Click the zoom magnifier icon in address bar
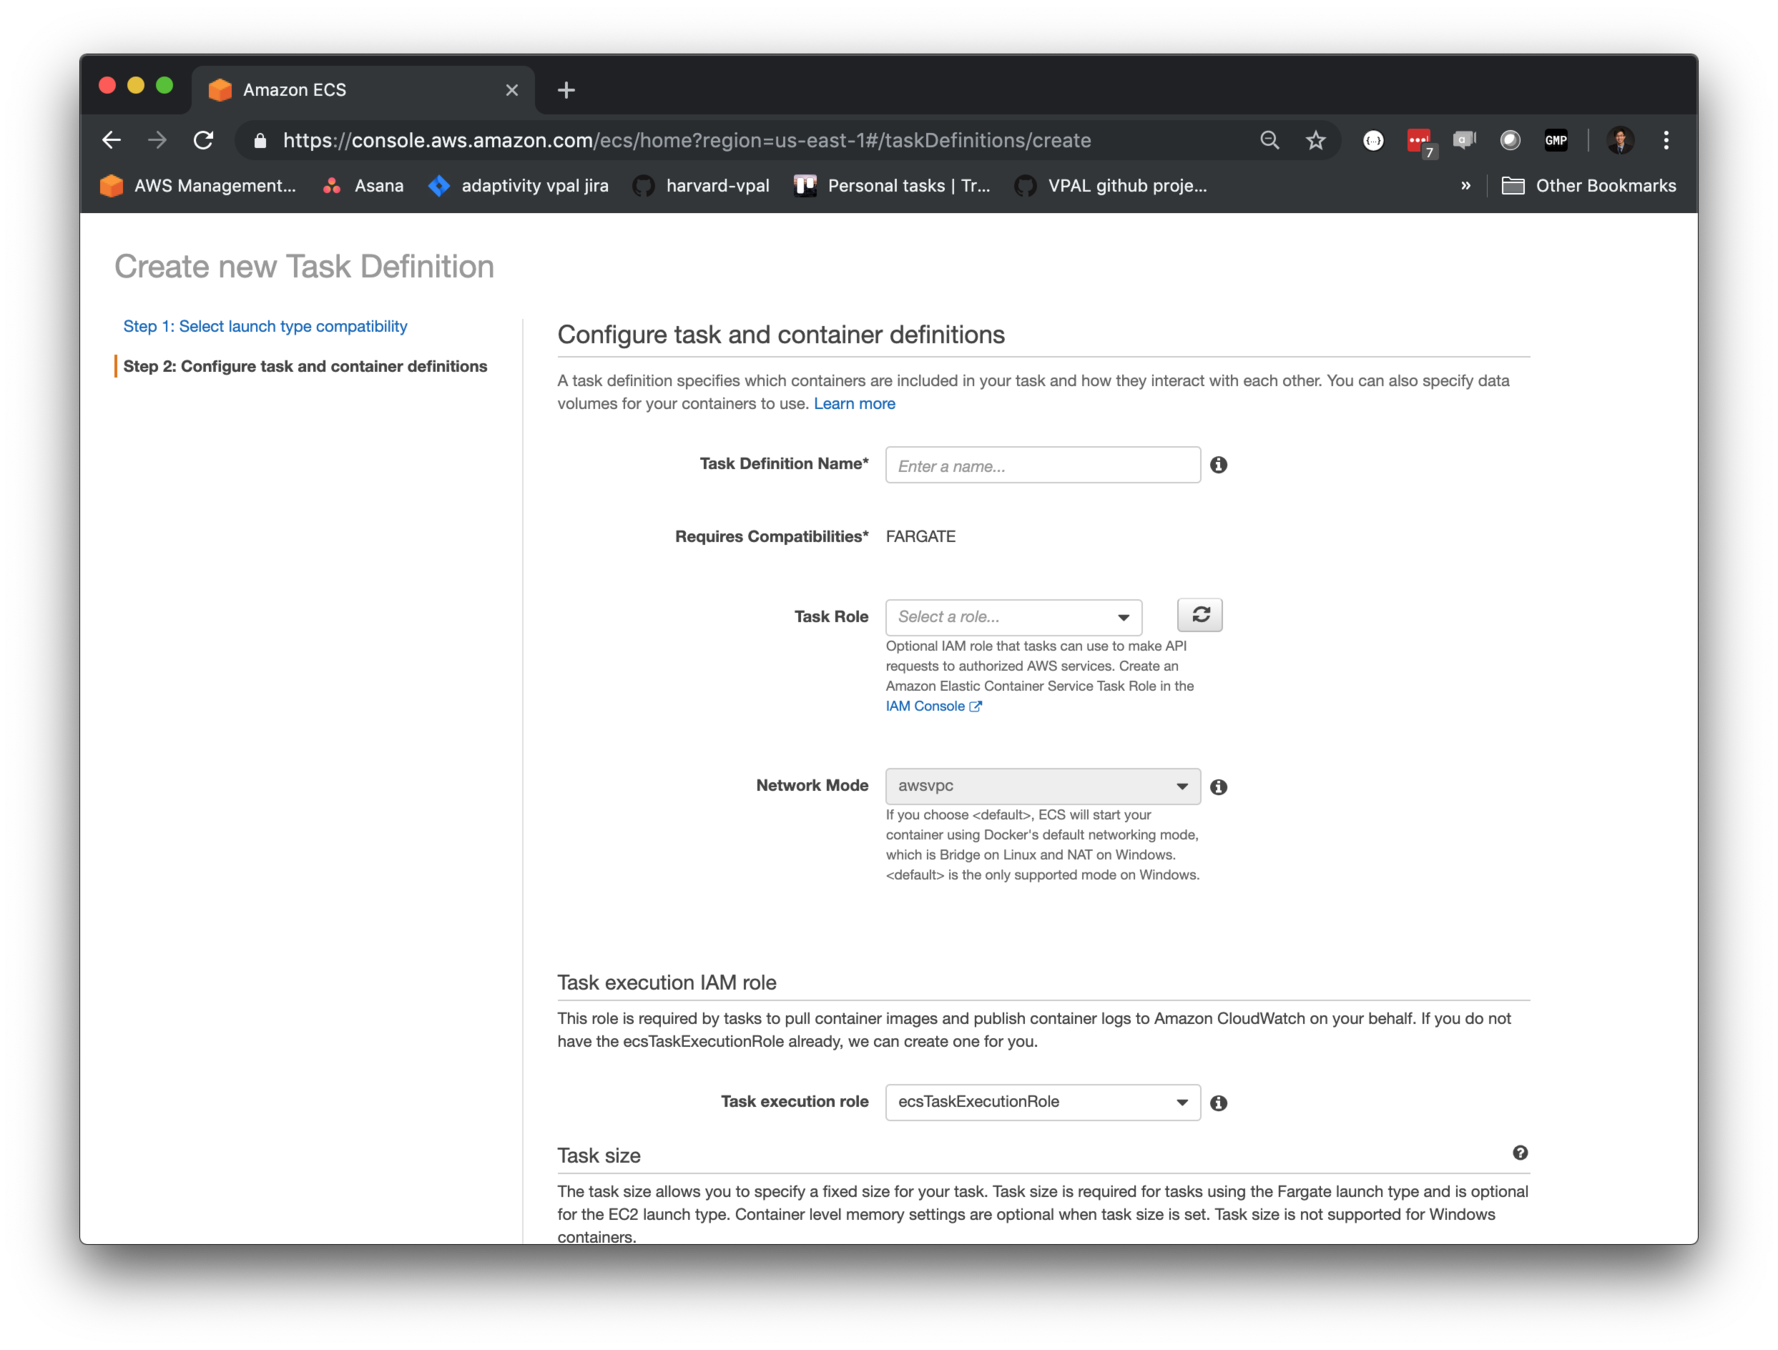This screenshot has width=1778, height=1350. pos(1269,140)
